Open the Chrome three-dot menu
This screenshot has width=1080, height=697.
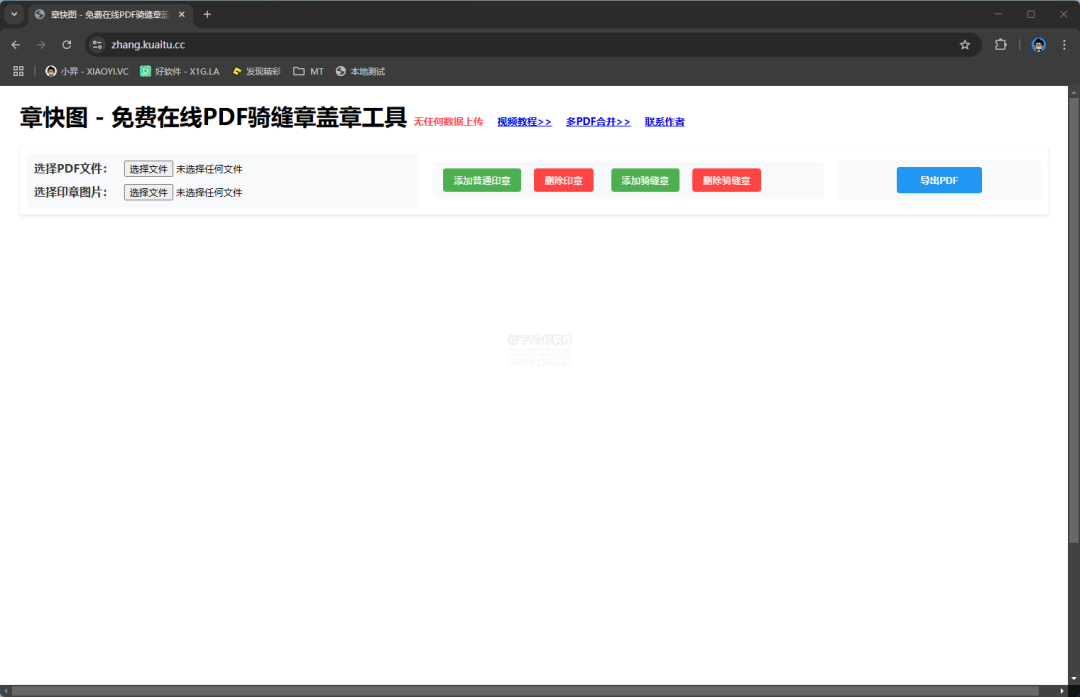(1064, 45)
